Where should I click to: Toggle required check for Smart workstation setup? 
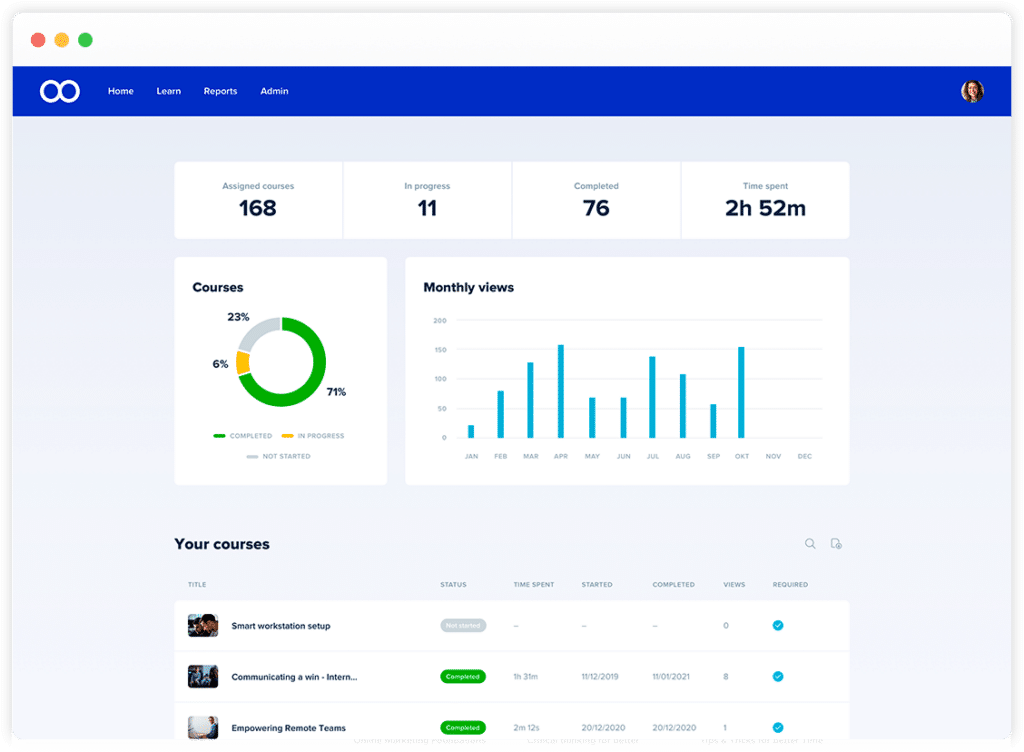pyautogui.click(x=778, y=625)
